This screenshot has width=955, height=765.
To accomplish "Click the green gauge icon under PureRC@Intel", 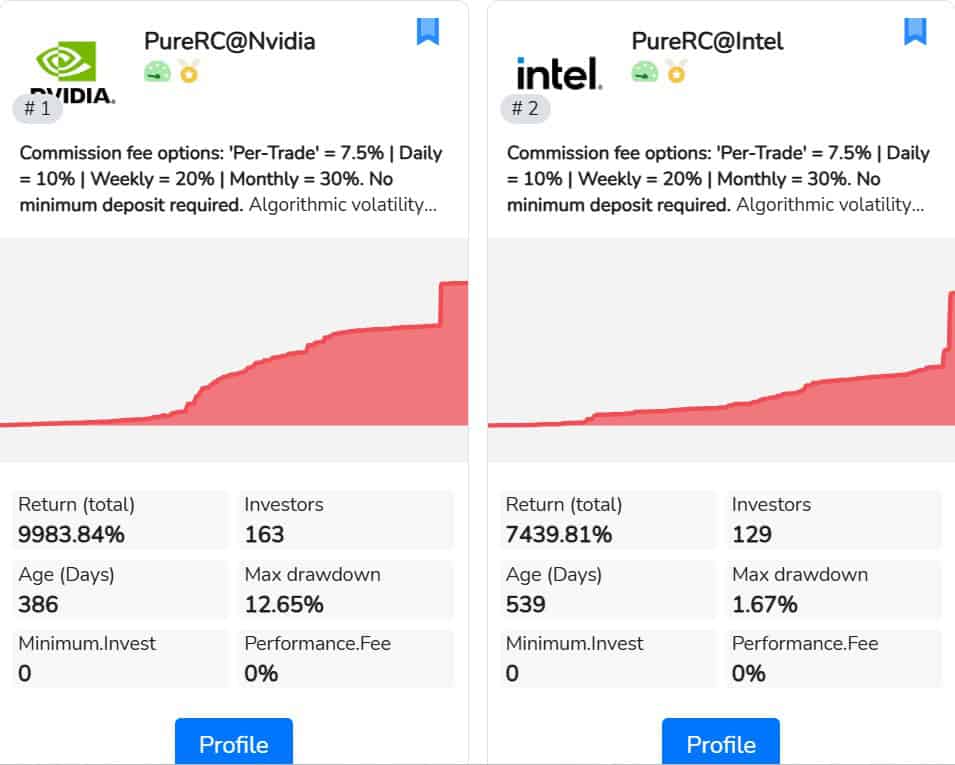I will pos(645,71).
